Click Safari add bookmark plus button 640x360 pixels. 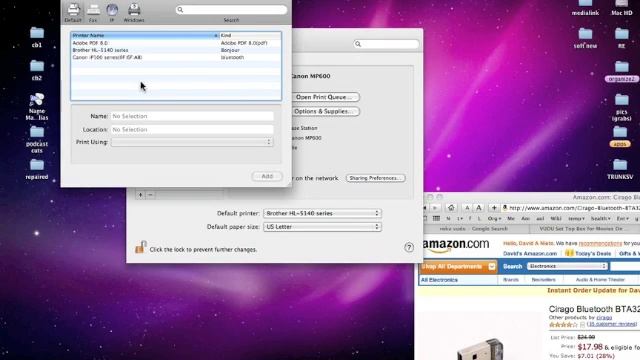494,208
